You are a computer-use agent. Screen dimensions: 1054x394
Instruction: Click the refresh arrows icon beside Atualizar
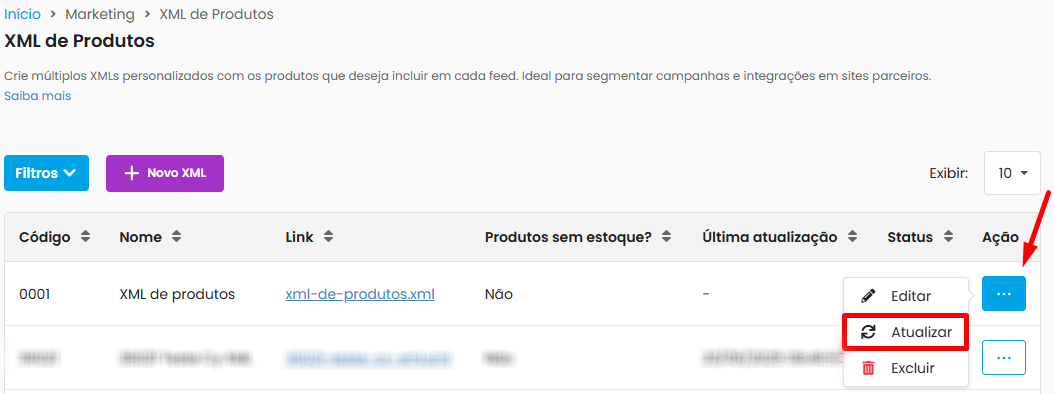point(868,332)
